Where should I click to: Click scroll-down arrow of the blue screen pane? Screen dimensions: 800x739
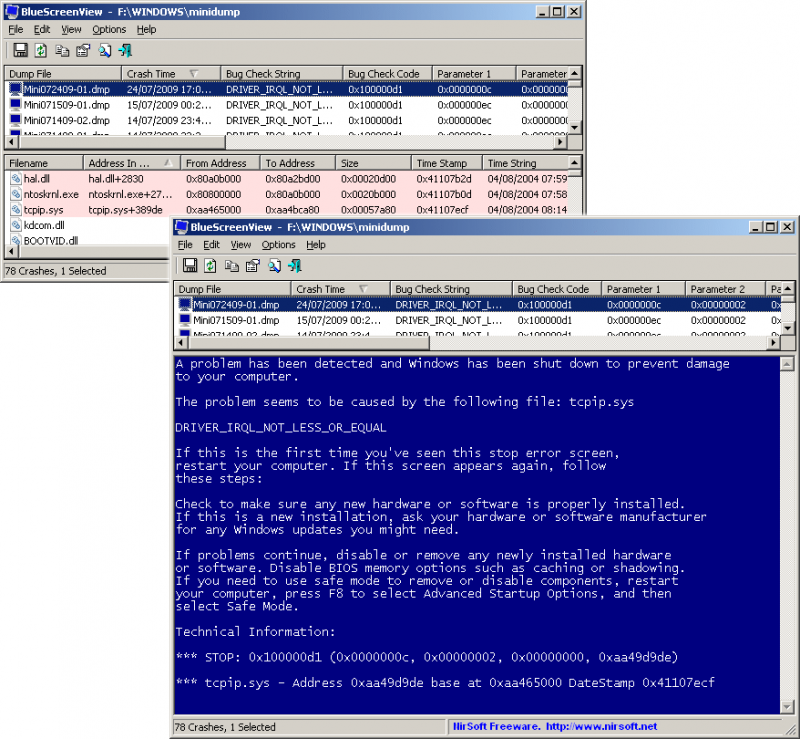[787, 707]
